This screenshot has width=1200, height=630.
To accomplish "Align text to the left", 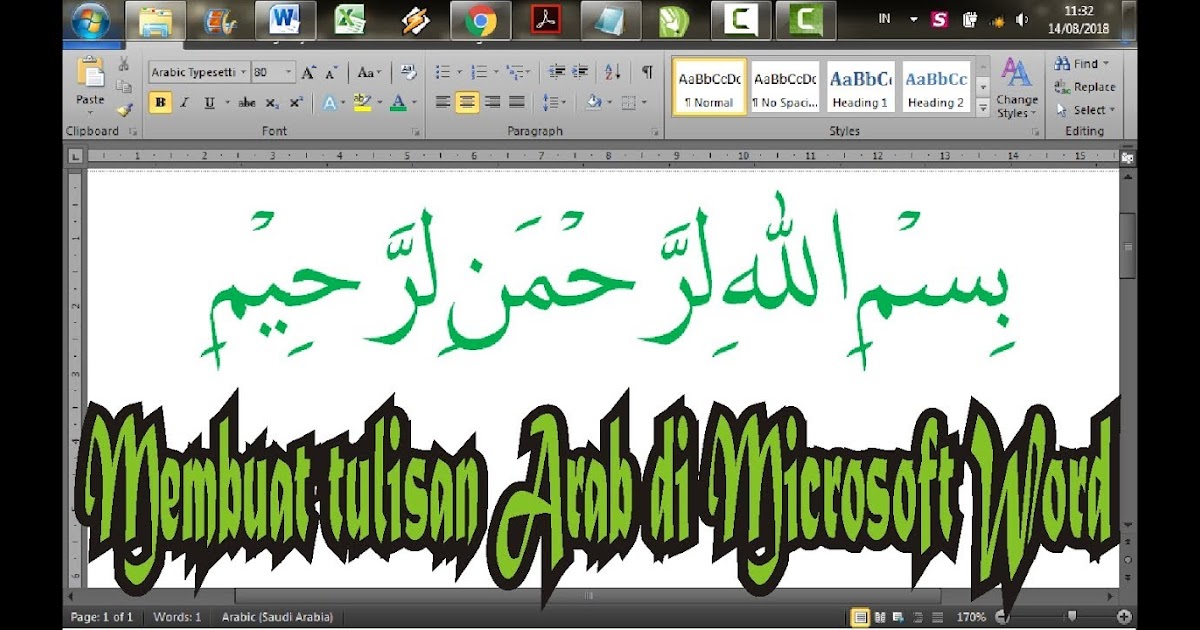I will 443,102.
